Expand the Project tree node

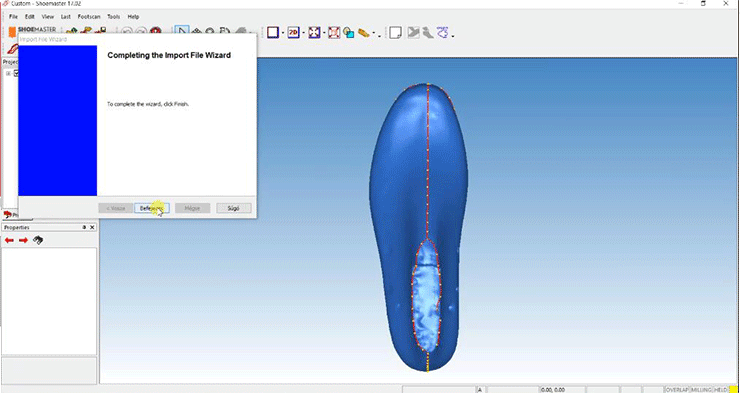point(8,73)
